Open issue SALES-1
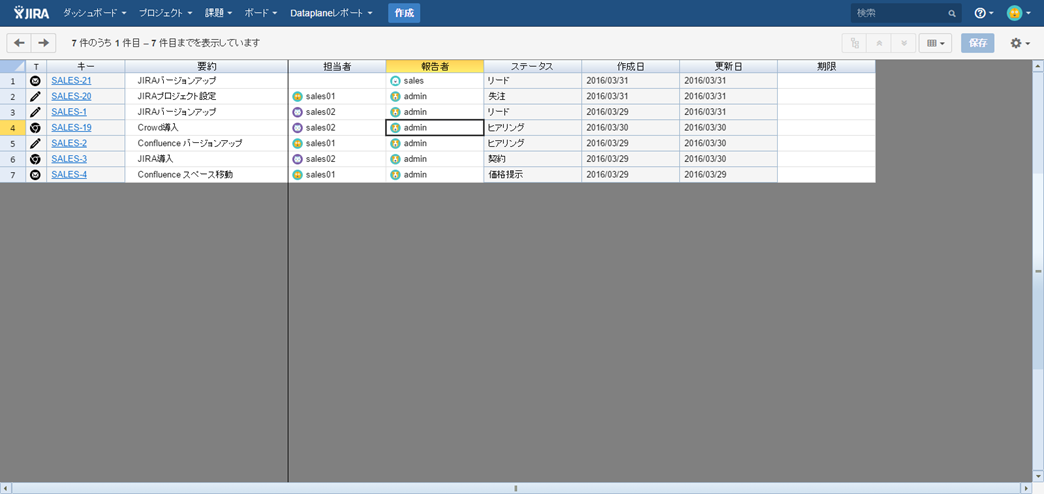This screenshot has width=1044, height=494. tap(69, 112)
